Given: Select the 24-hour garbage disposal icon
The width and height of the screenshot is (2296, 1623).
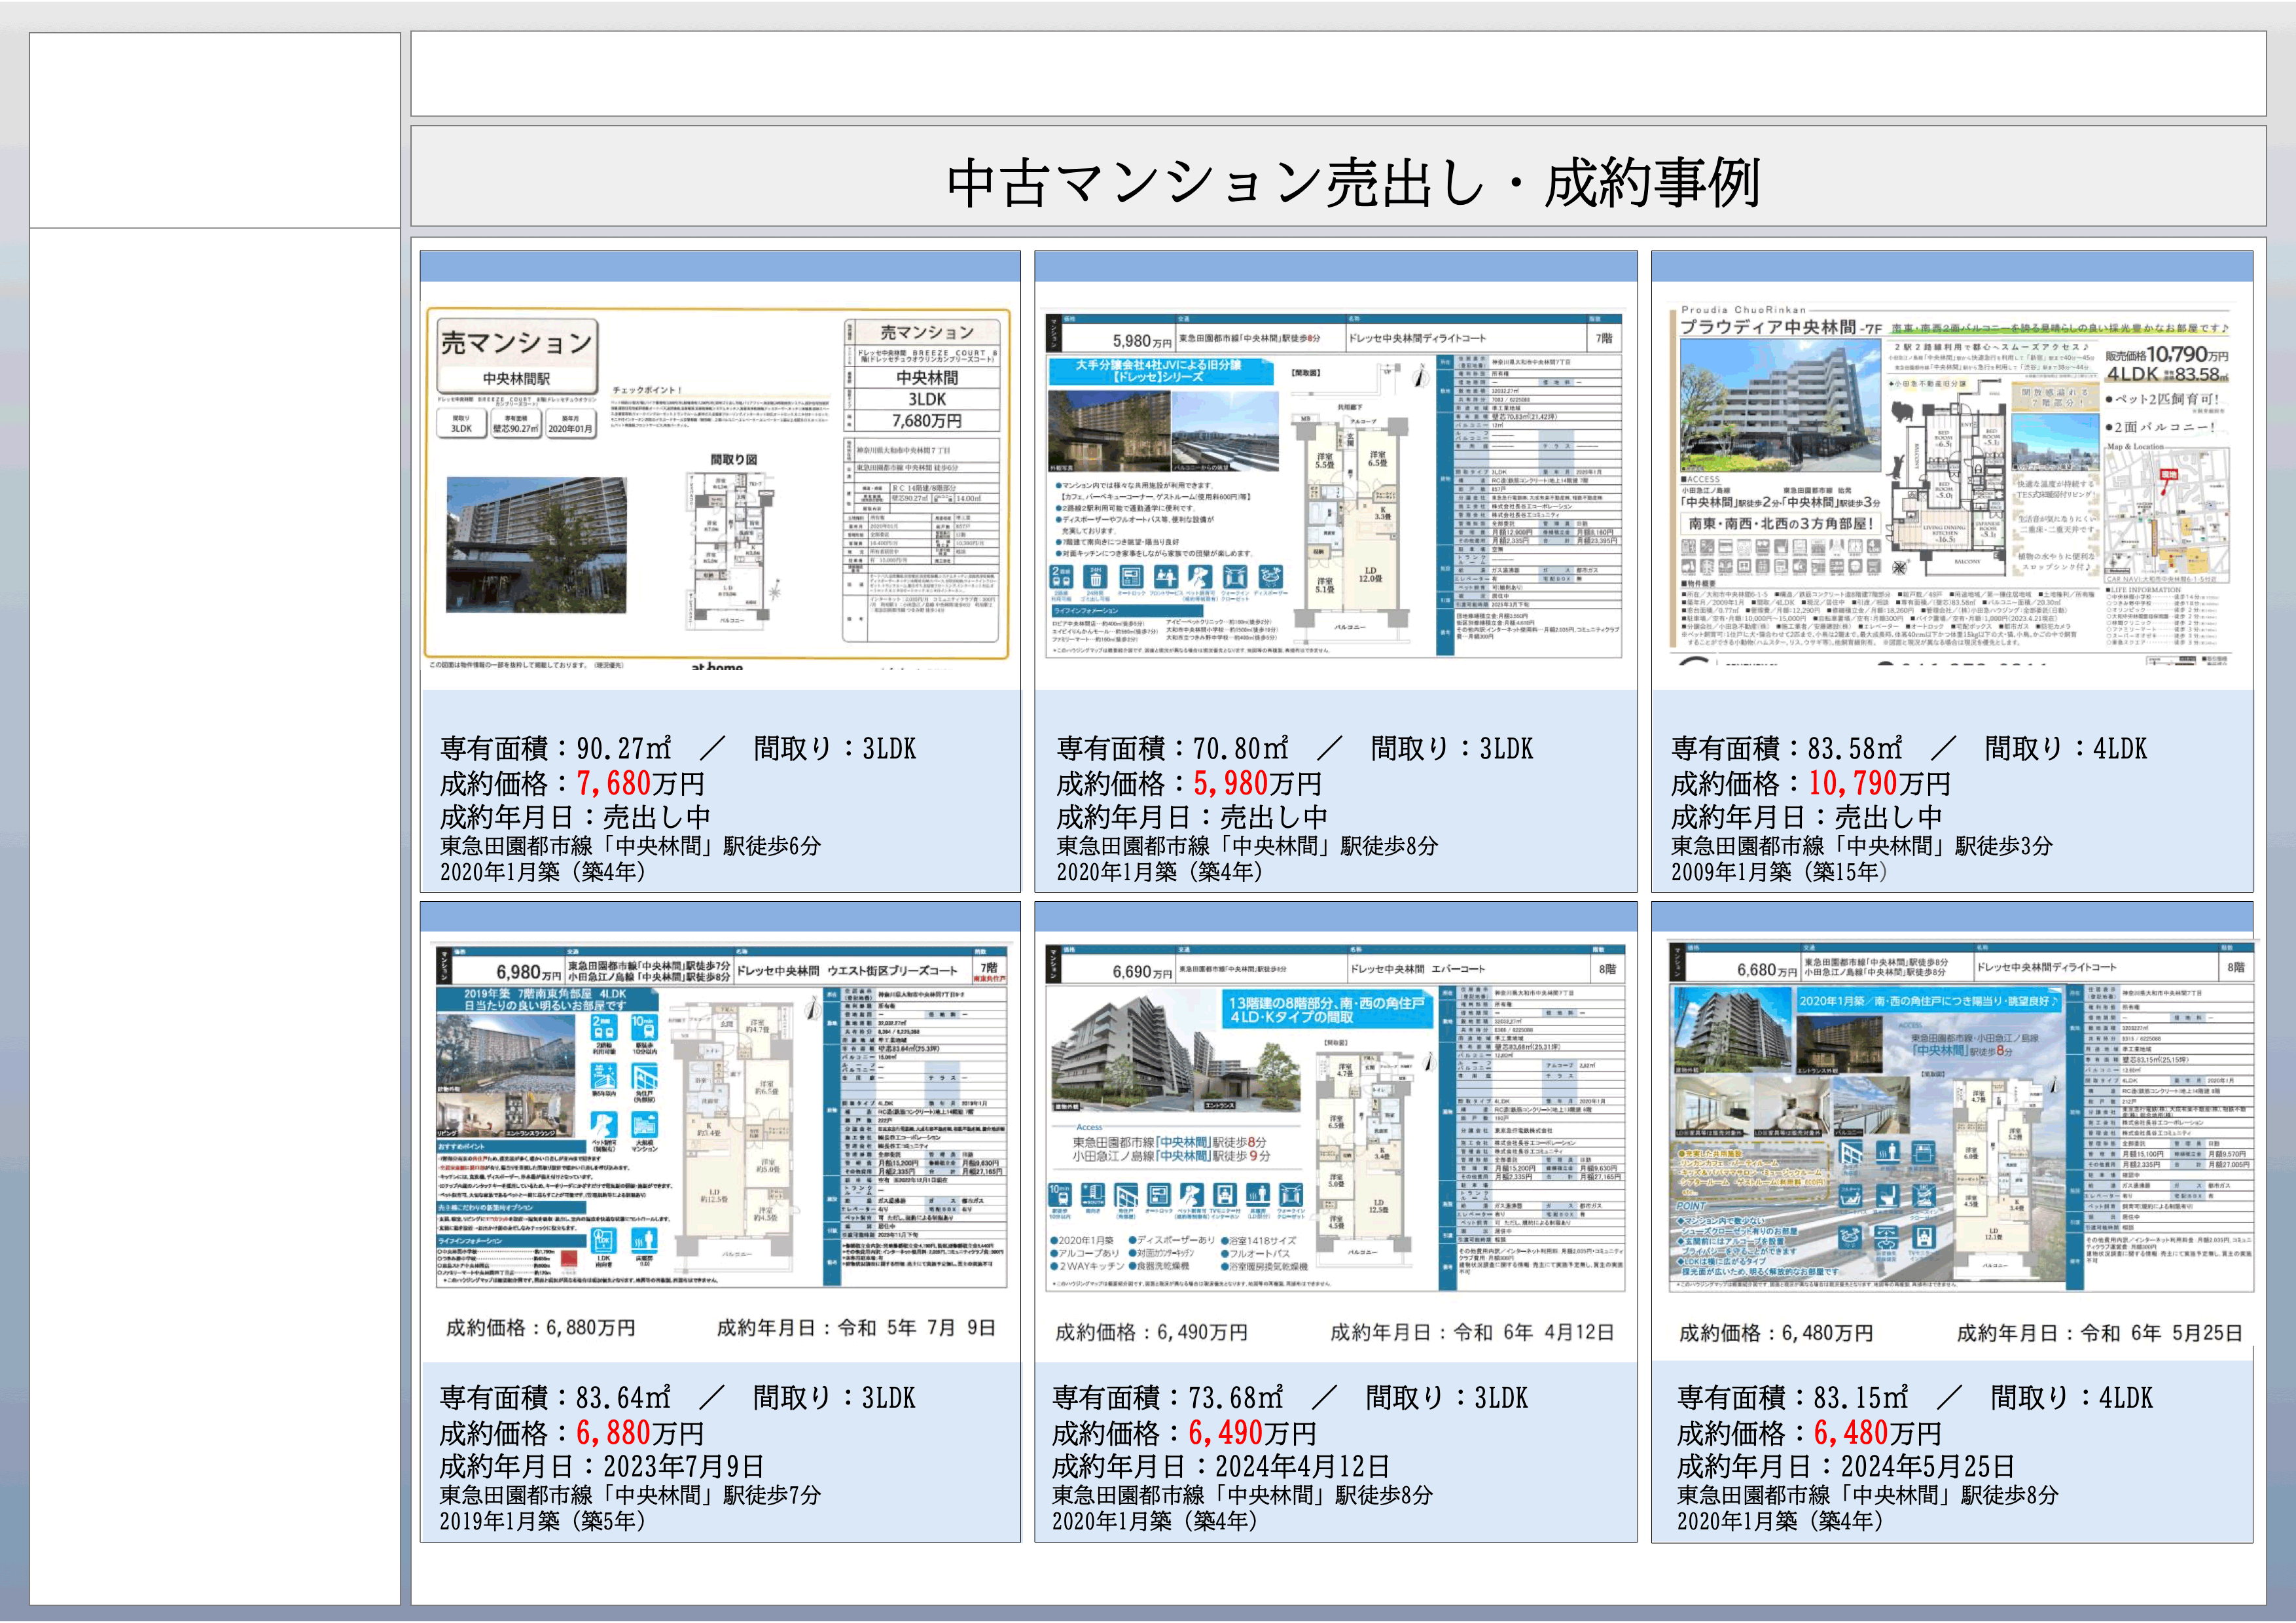Looking at the screenshot, I should click(x=1095, y=578).
